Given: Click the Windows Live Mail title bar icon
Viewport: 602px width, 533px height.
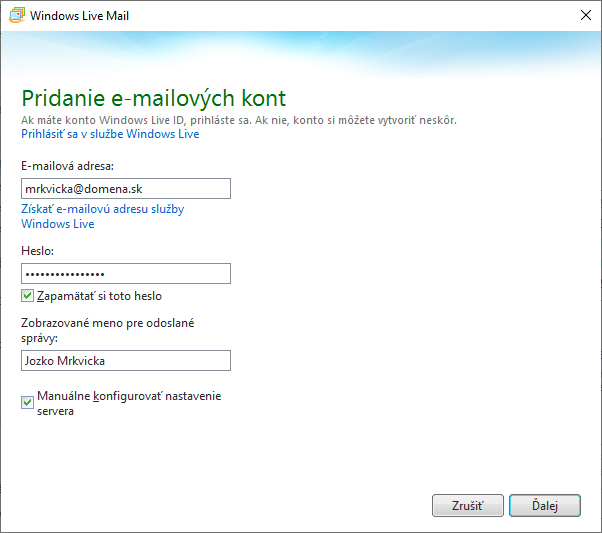Looking at the screenshot, I should pos(17,15).
